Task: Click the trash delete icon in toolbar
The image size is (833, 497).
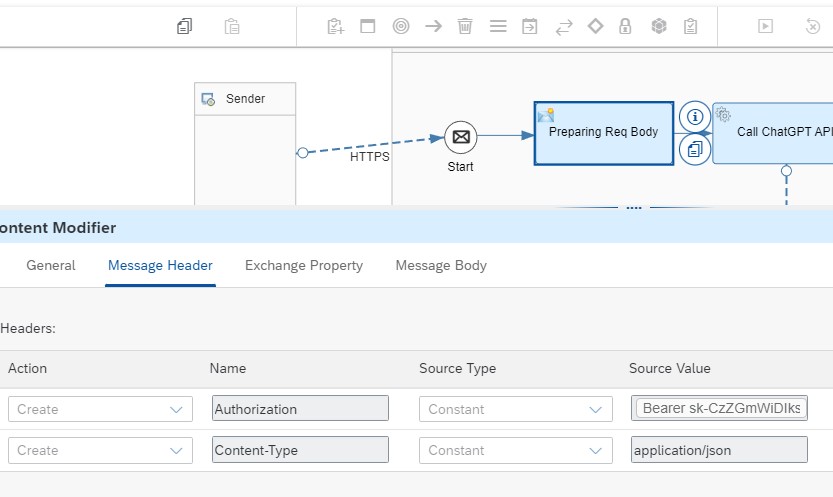Action: tap(465, 27)
